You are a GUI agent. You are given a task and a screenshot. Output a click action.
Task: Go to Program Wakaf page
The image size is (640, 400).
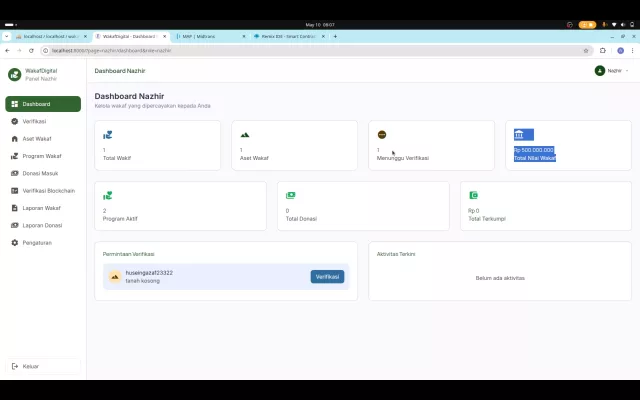43,156
